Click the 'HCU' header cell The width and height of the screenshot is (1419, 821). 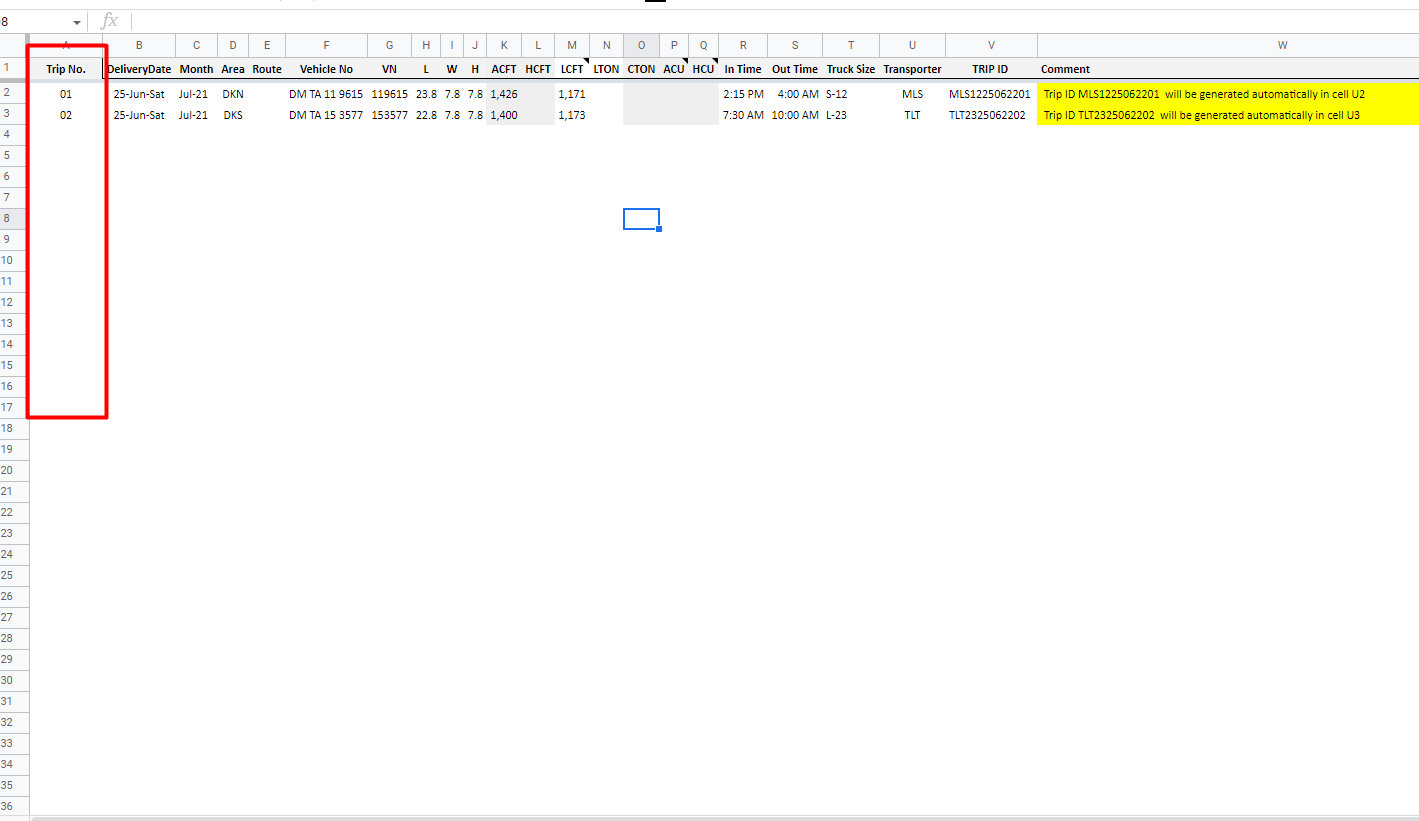point(703,69)
